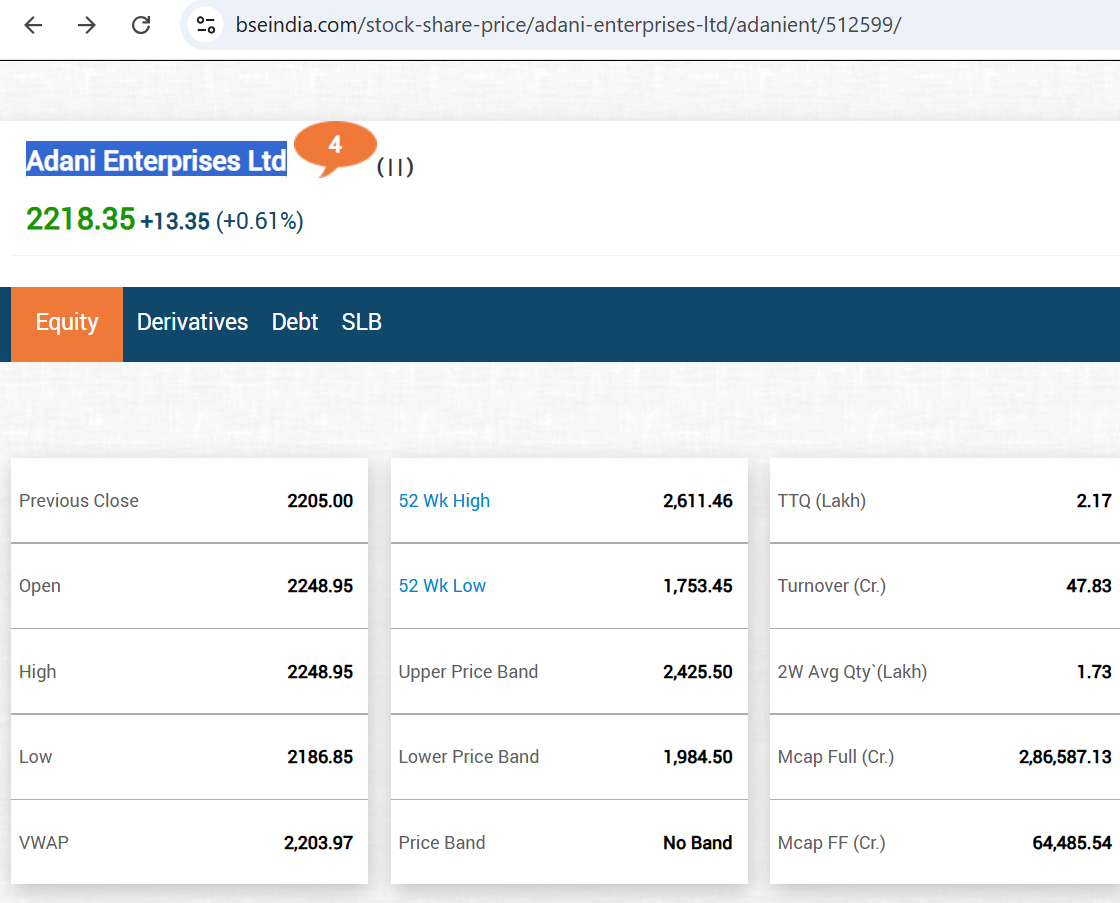Open site information icon in address bar
1120x903 pixels.
pos(206,26)
